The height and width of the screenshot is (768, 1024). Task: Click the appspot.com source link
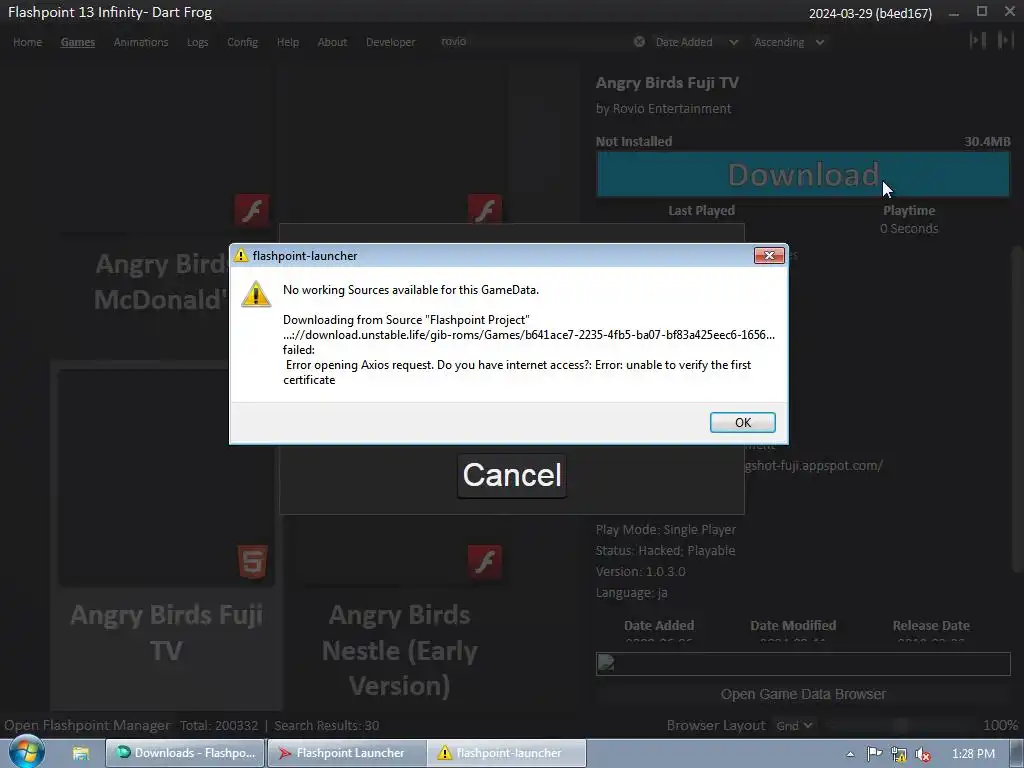pyautogui.click(x=814, y=466)
